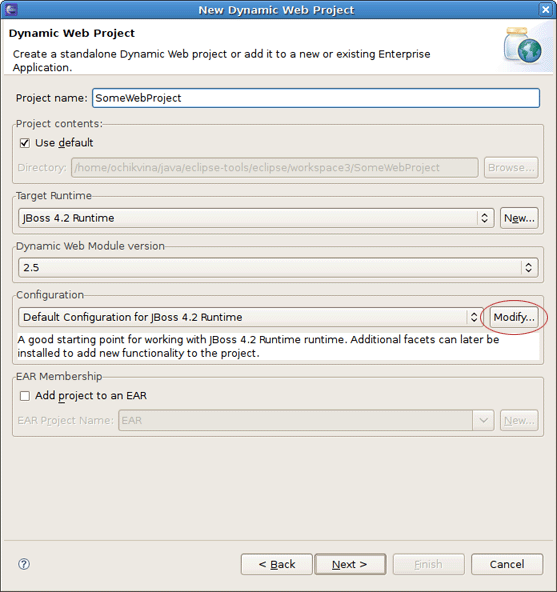Expand the Dynamic Web Module version dropdown

tap(278, 268)
